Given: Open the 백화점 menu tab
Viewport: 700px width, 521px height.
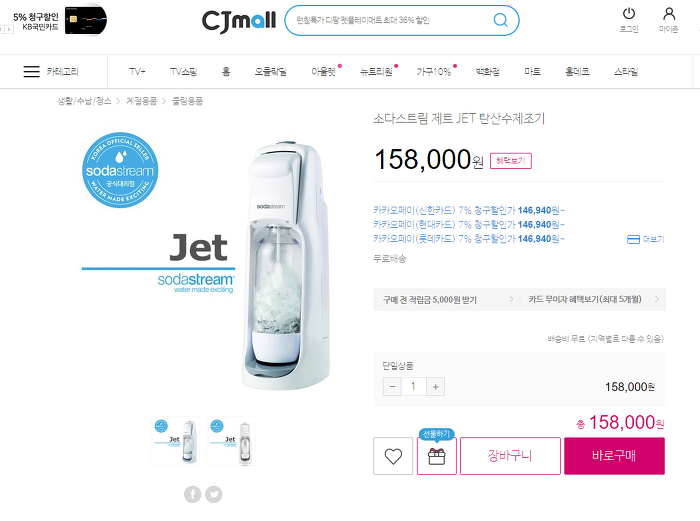Looking at the screenshot, I should pos(488,71).
